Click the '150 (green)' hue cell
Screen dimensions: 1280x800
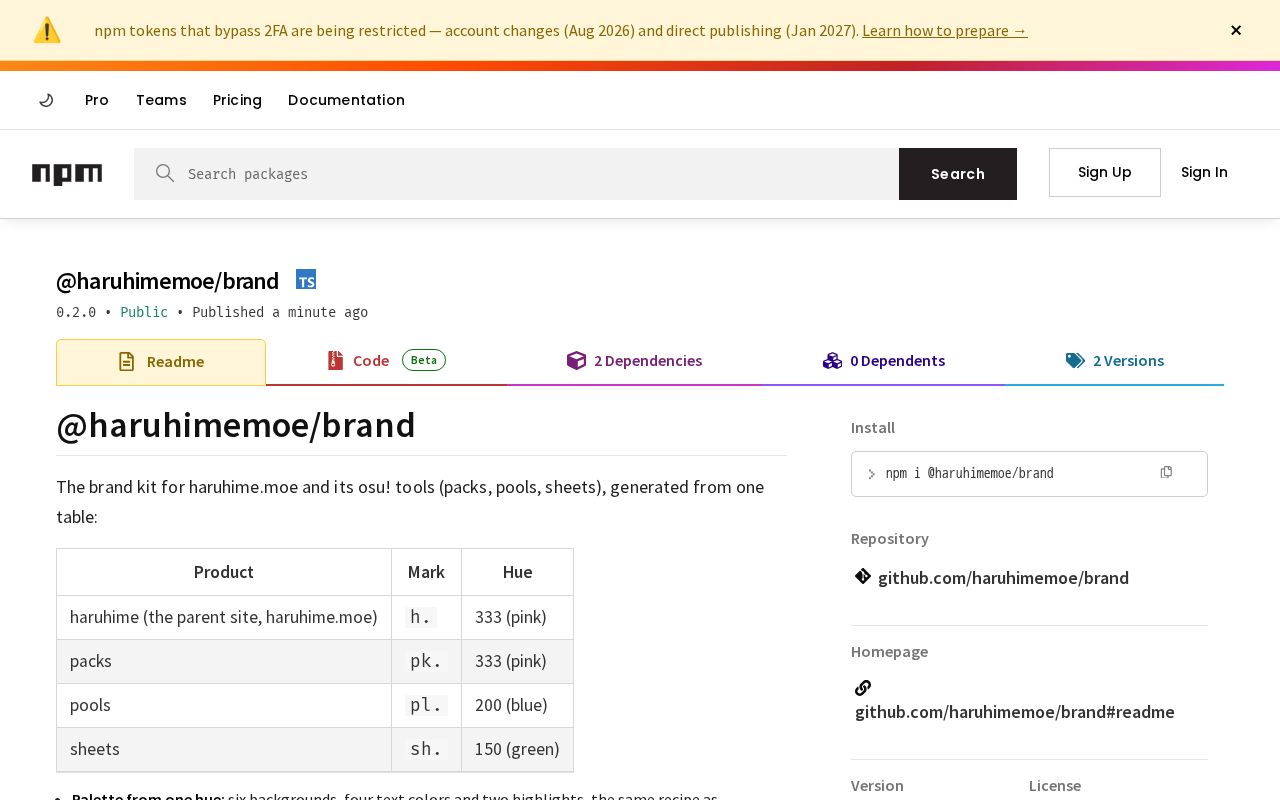click(517, 749)
